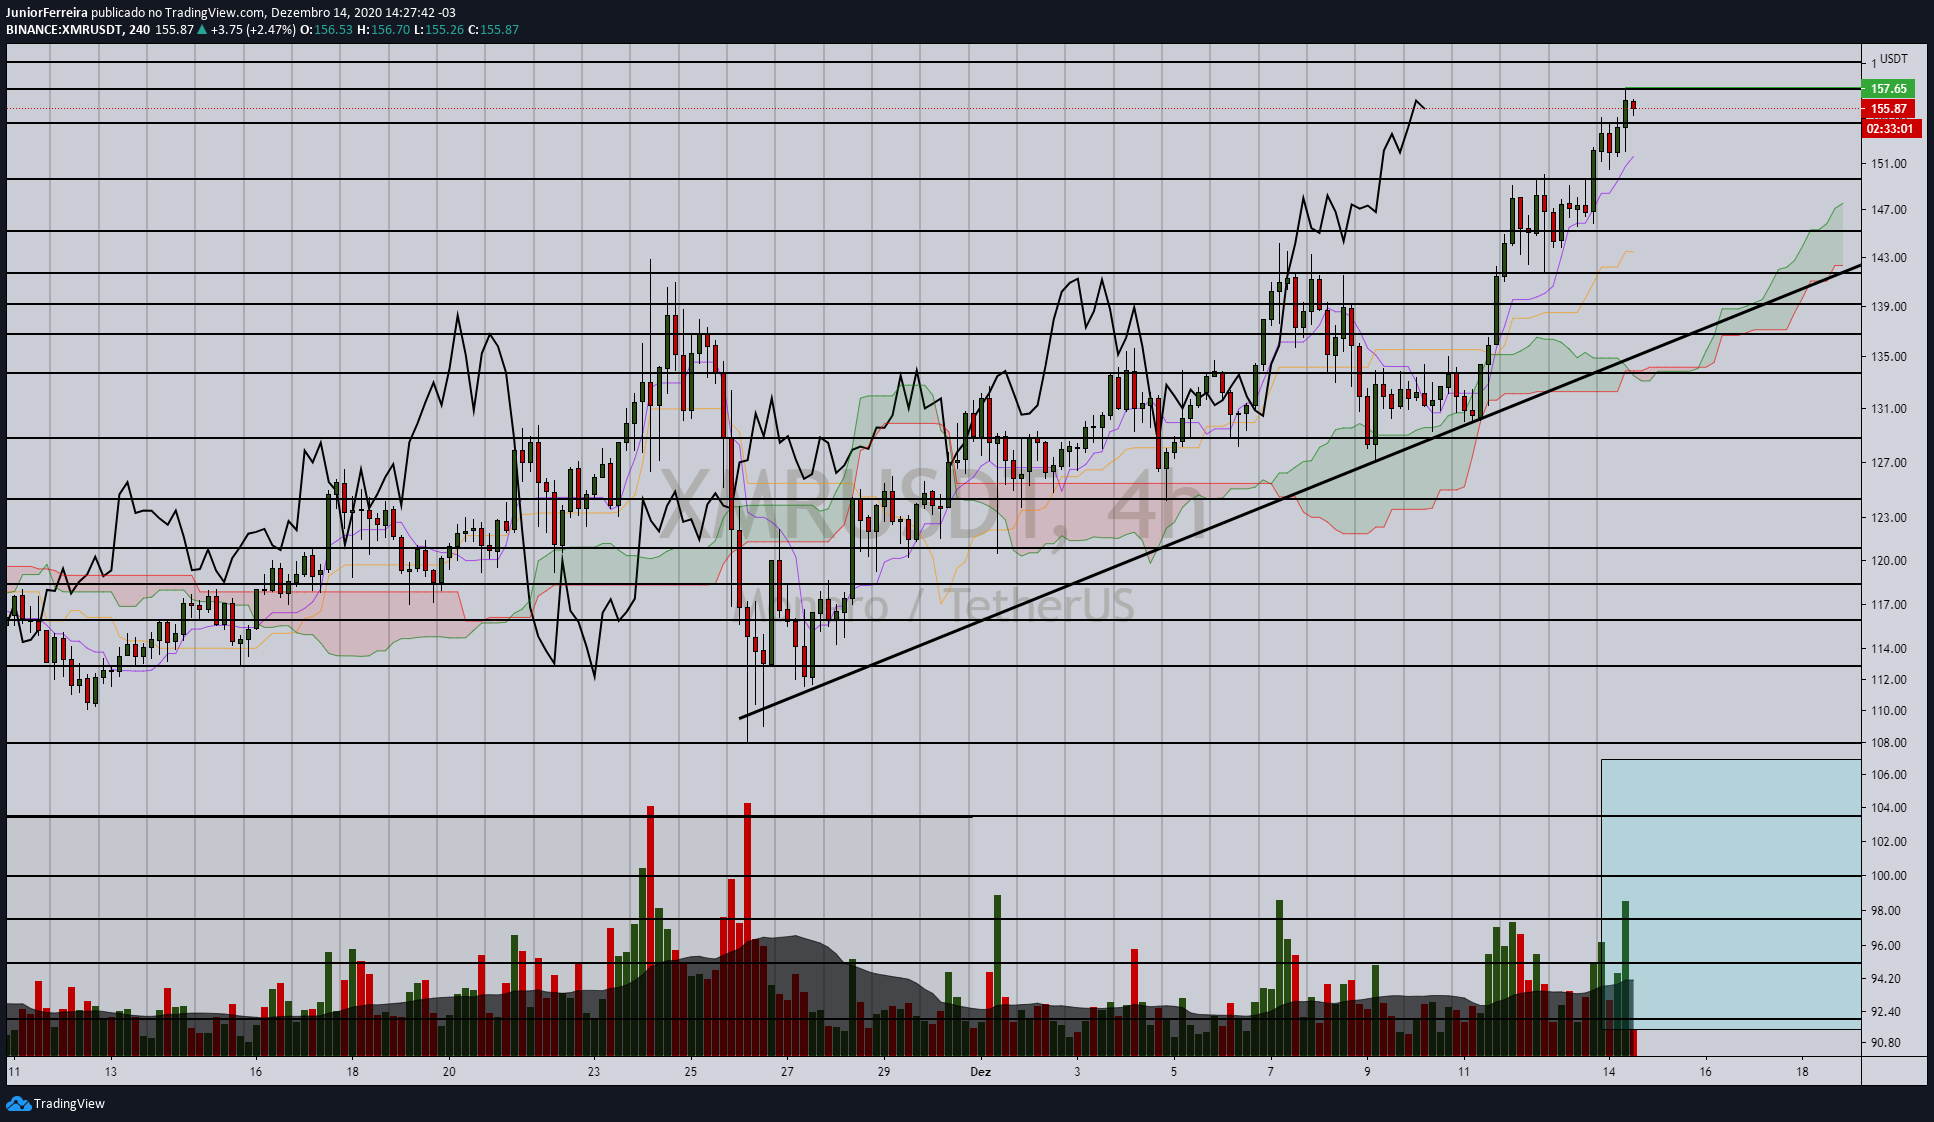1934x1122 pixels.
Task: Click the +3.75 (+2.47%) change text
Action: [x=253, y=30]
